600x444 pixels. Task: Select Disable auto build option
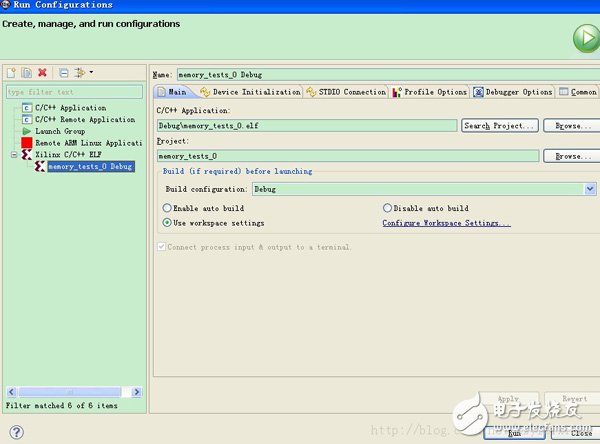(386, 207)
